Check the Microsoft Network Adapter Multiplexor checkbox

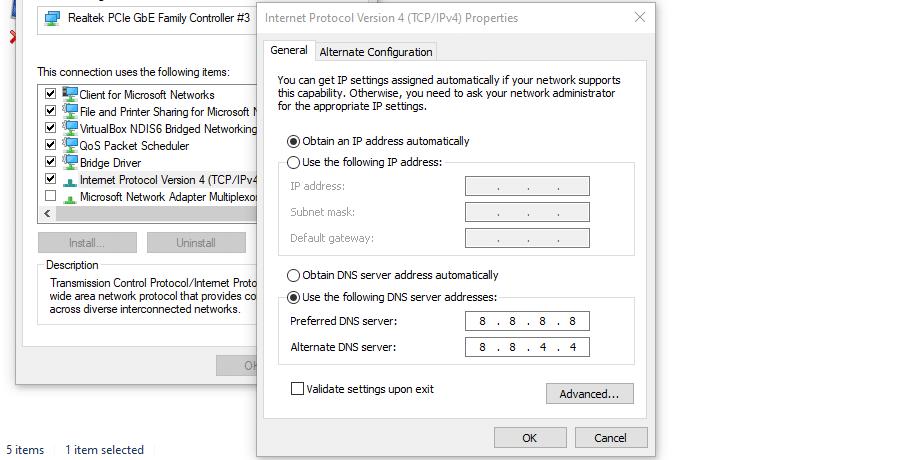click(50, 196)
